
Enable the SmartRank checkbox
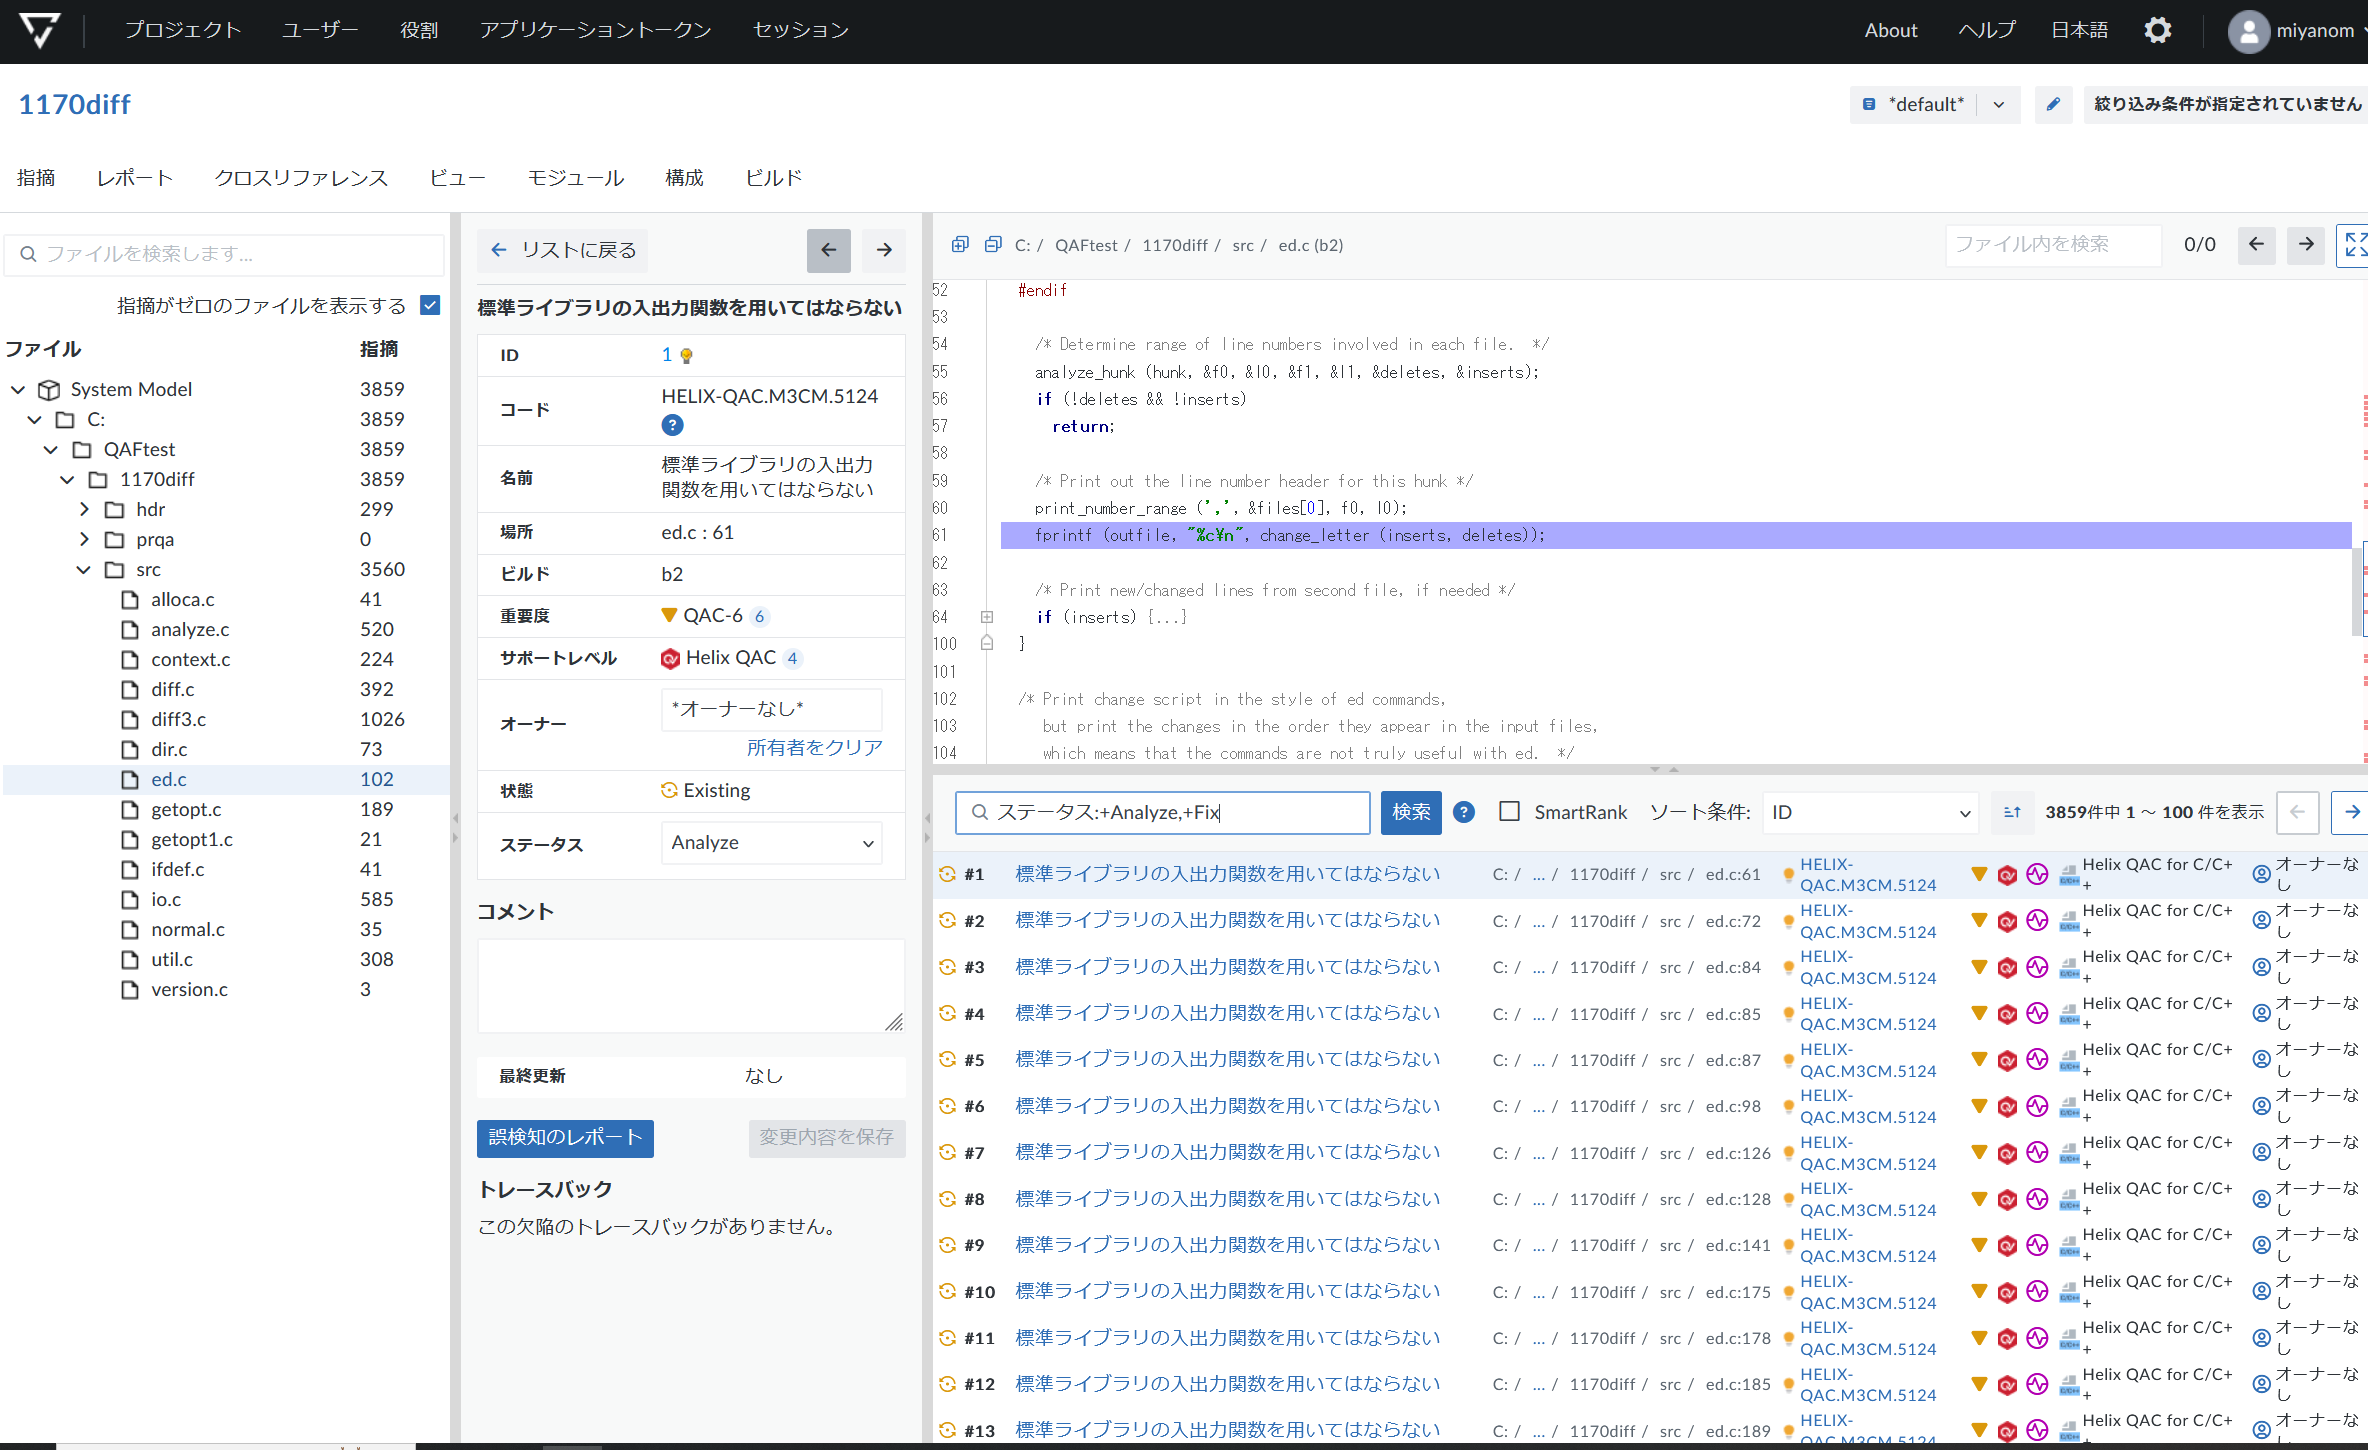pos(1509,812)
